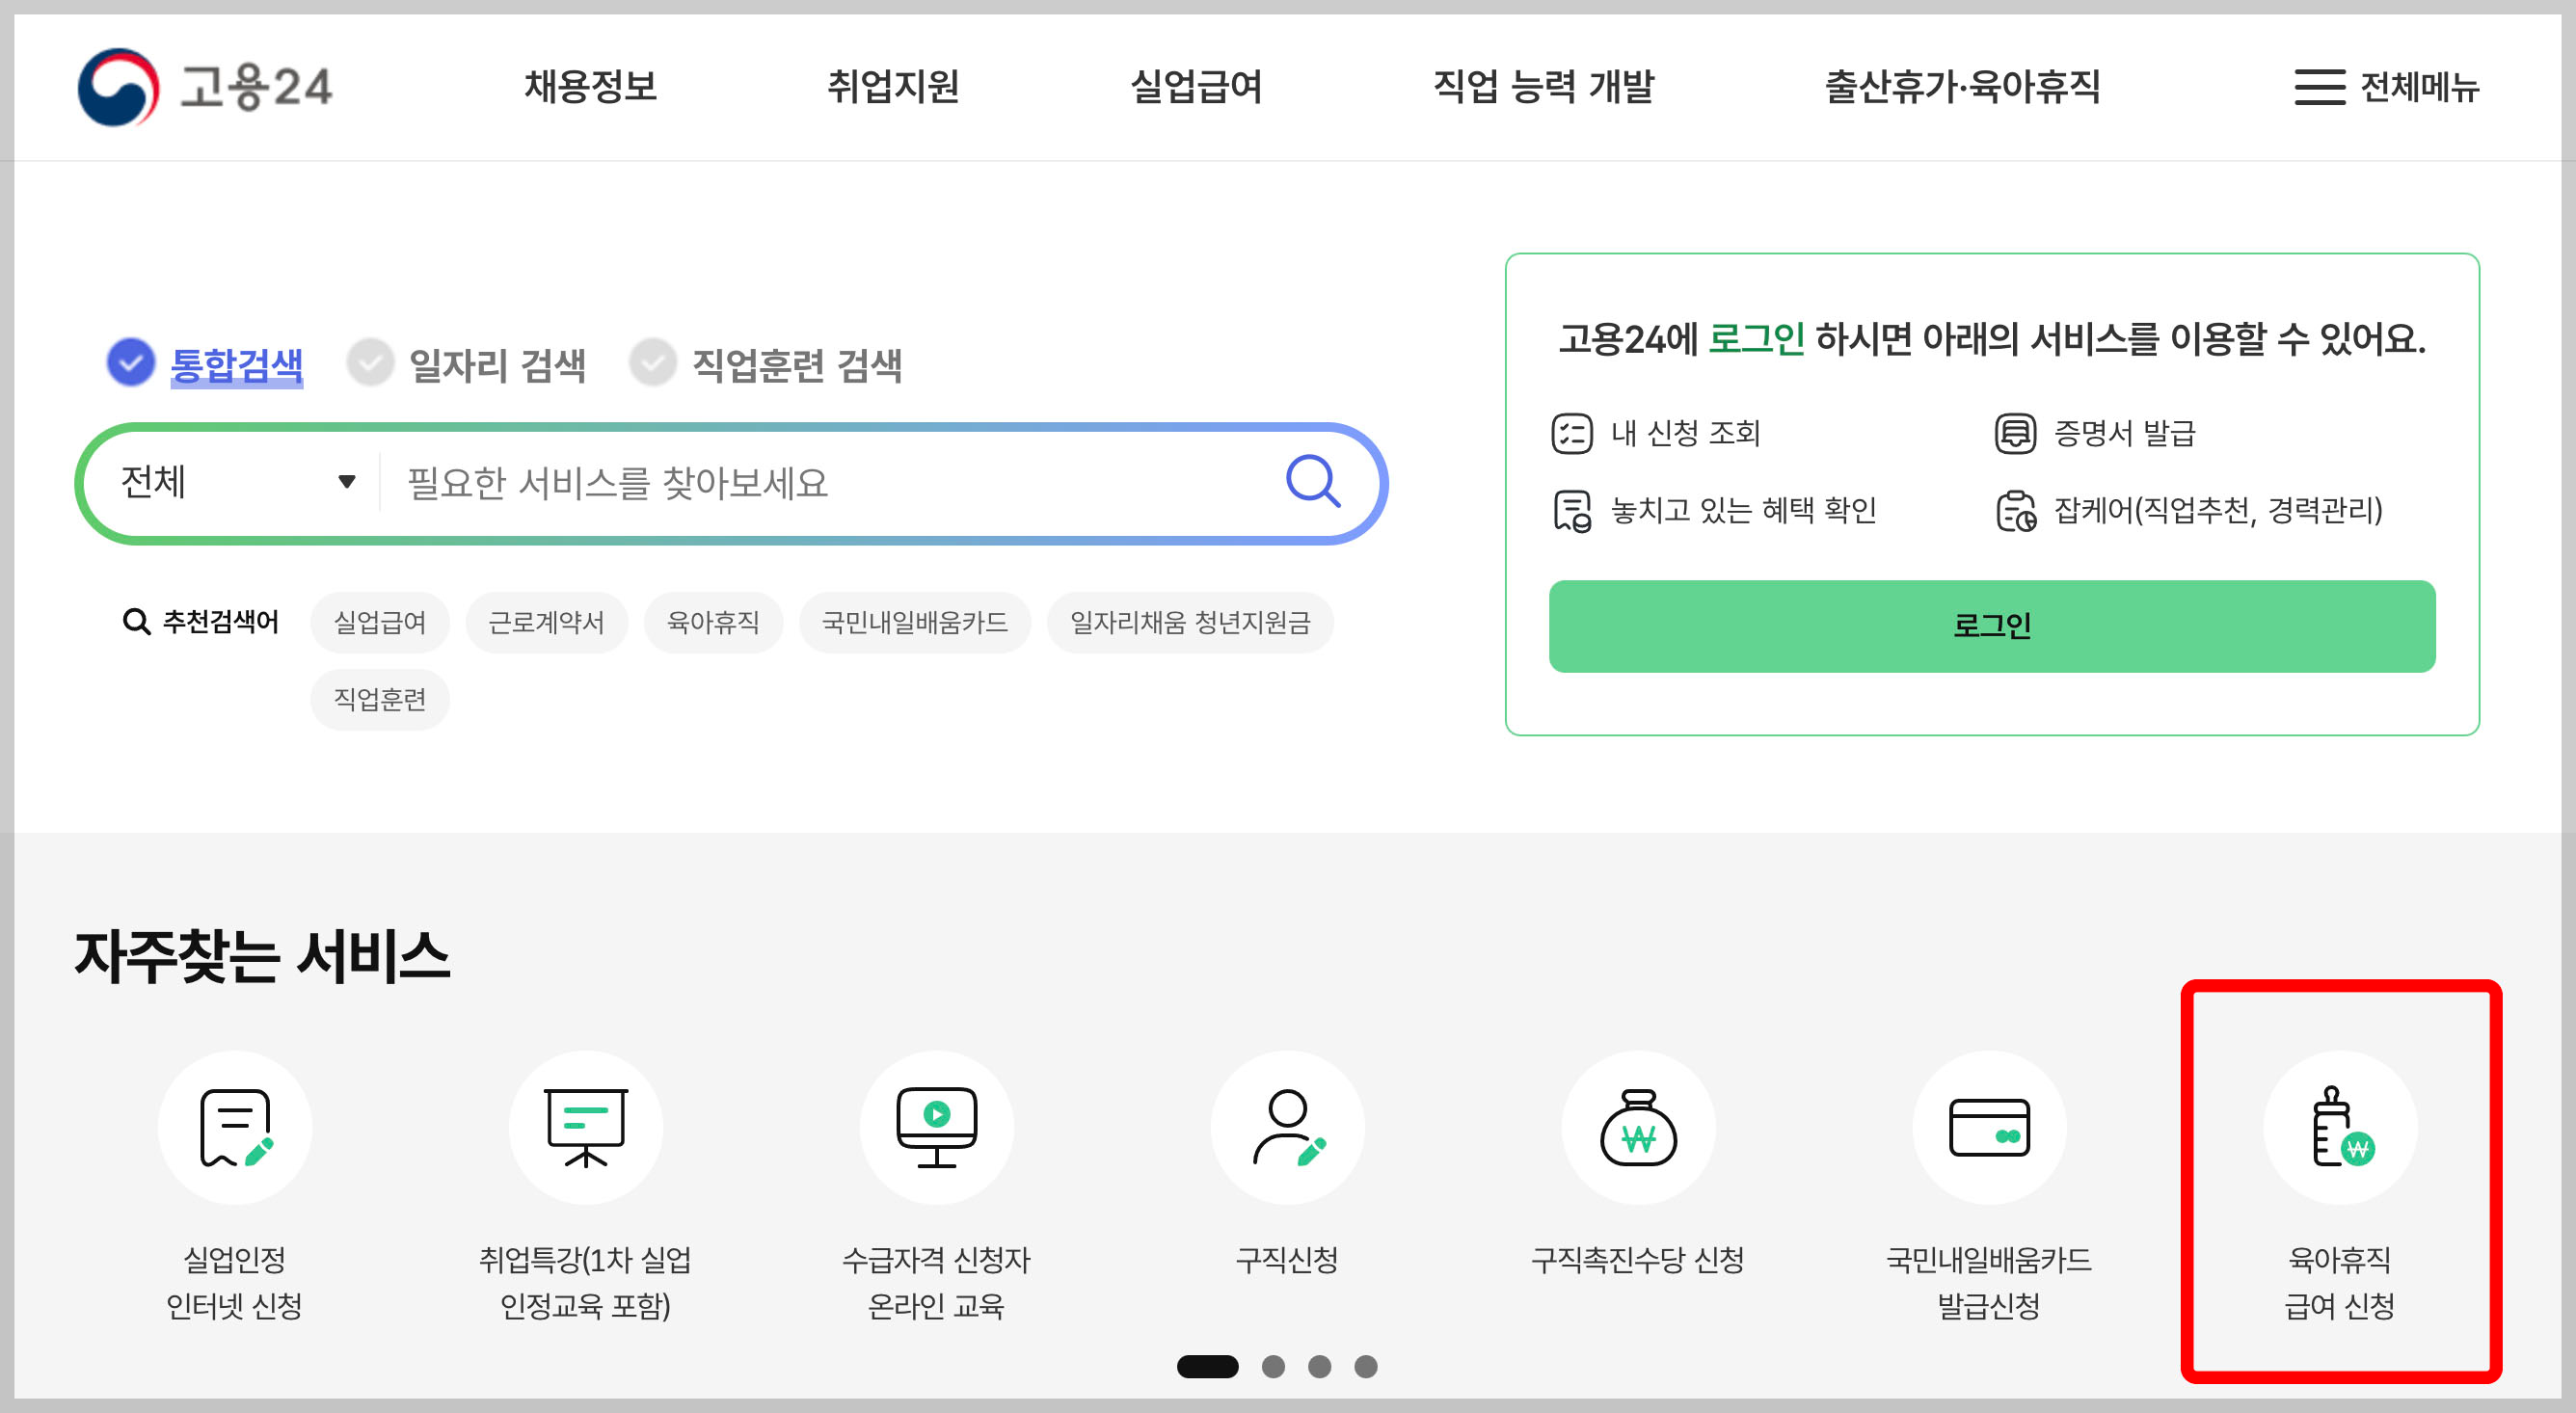
Task: Select the 근로계약서 recommended keyword
Action: click(546, 622)
